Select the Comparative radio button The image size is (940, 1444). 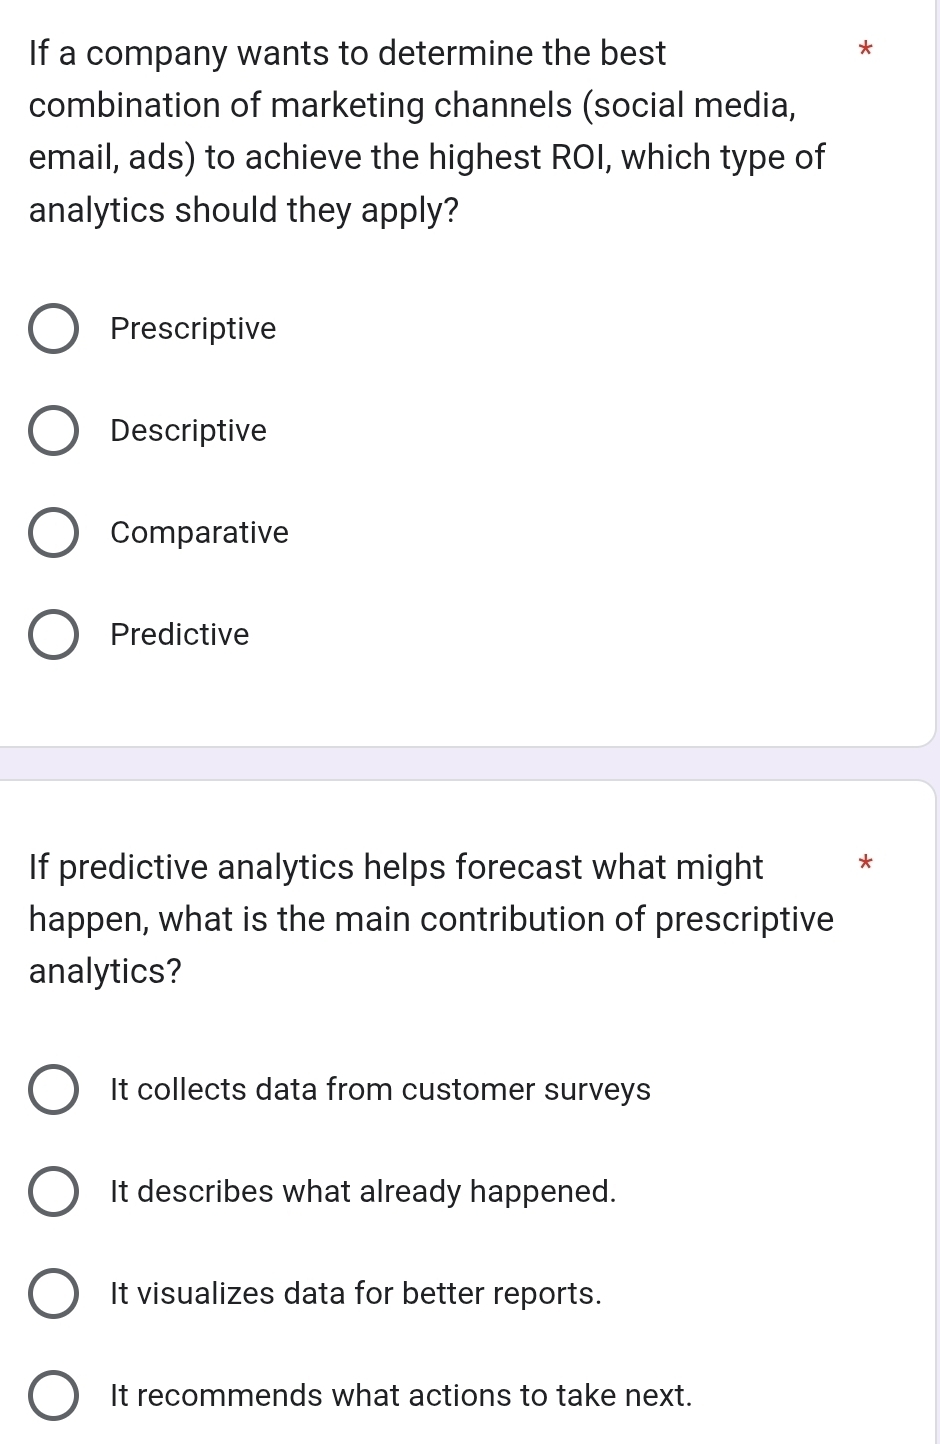tap(53, 533)
